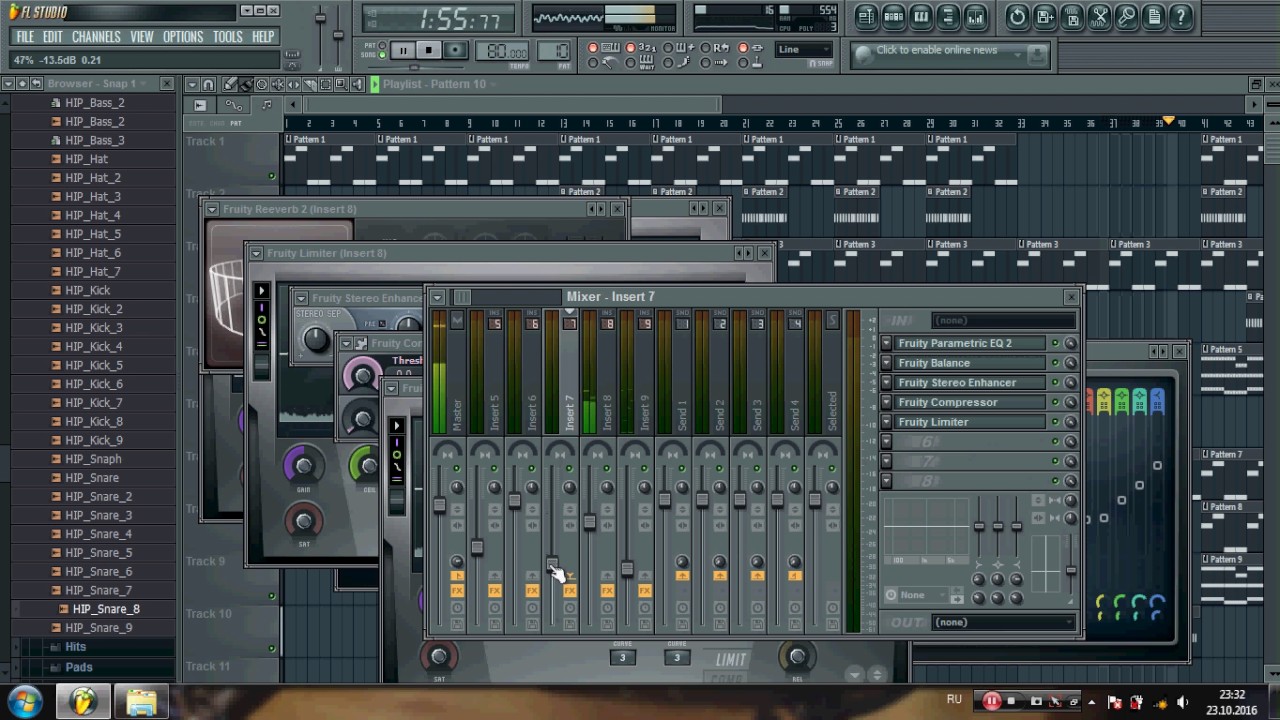Open the Fruity Limiter window options arrow
Screen dimensions: 1280x720
[x=256, y=253]
